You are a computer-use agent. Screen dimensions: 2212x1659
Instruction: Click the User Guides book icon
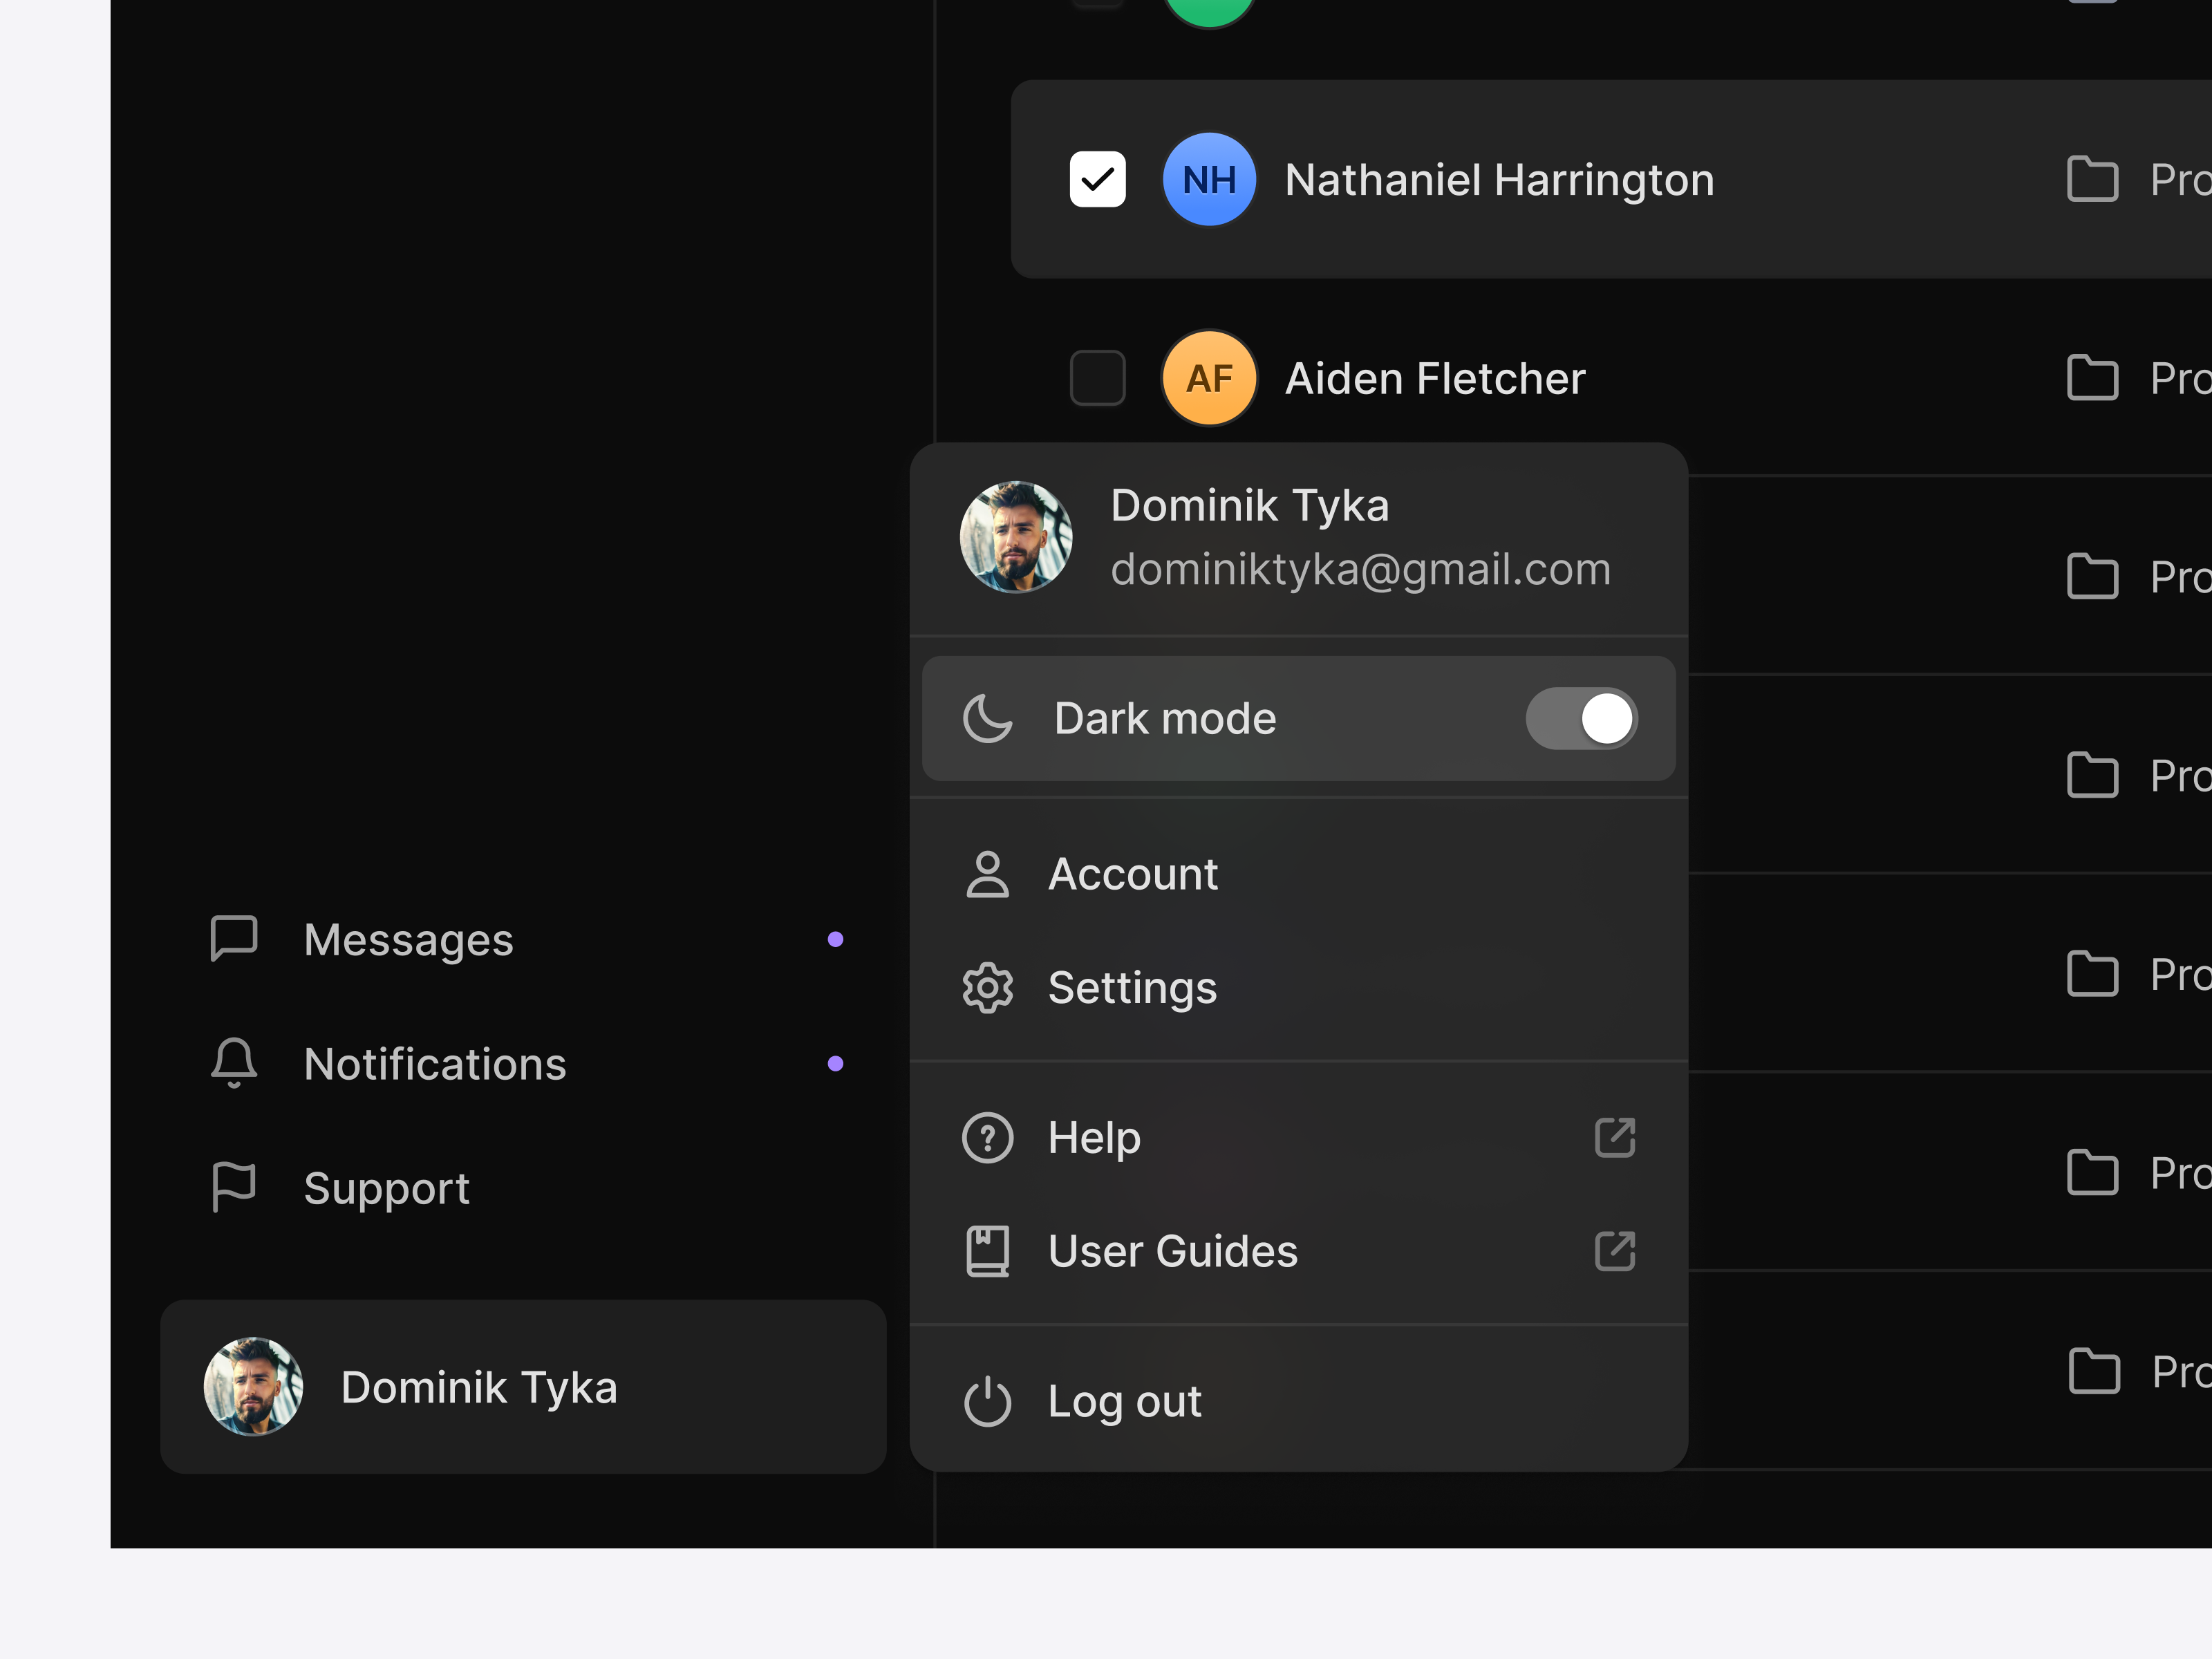[x=987, y=1251]
